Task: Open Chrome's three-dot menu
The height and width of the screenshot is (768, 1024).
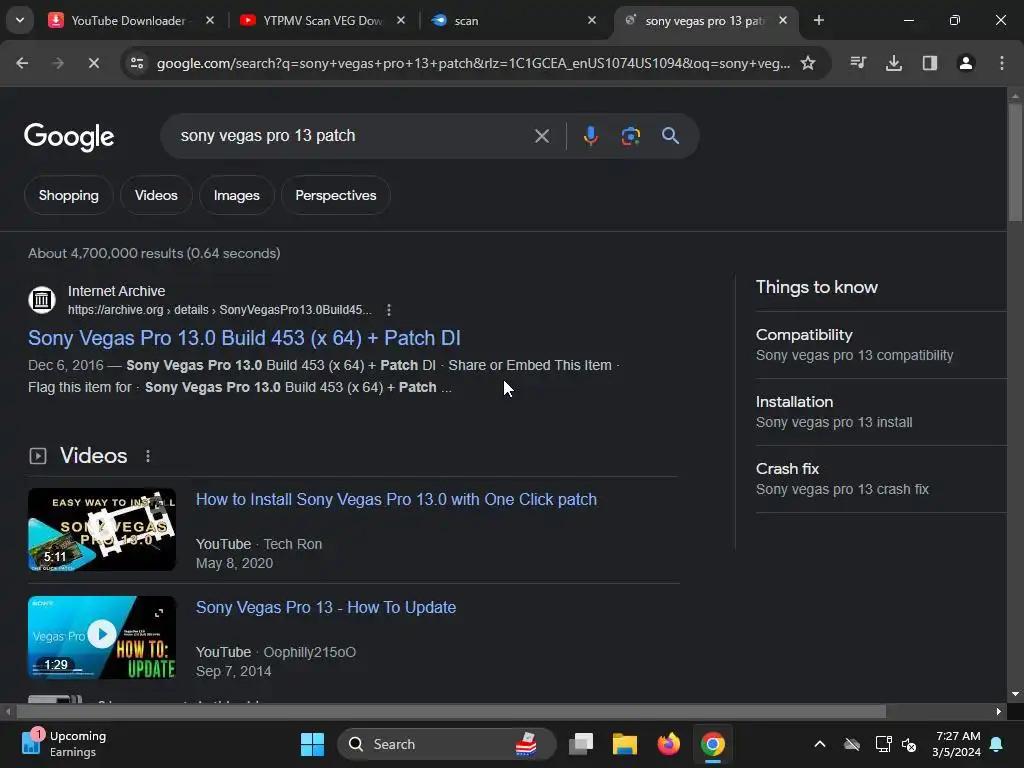Action: click(x=1001, y=63)
